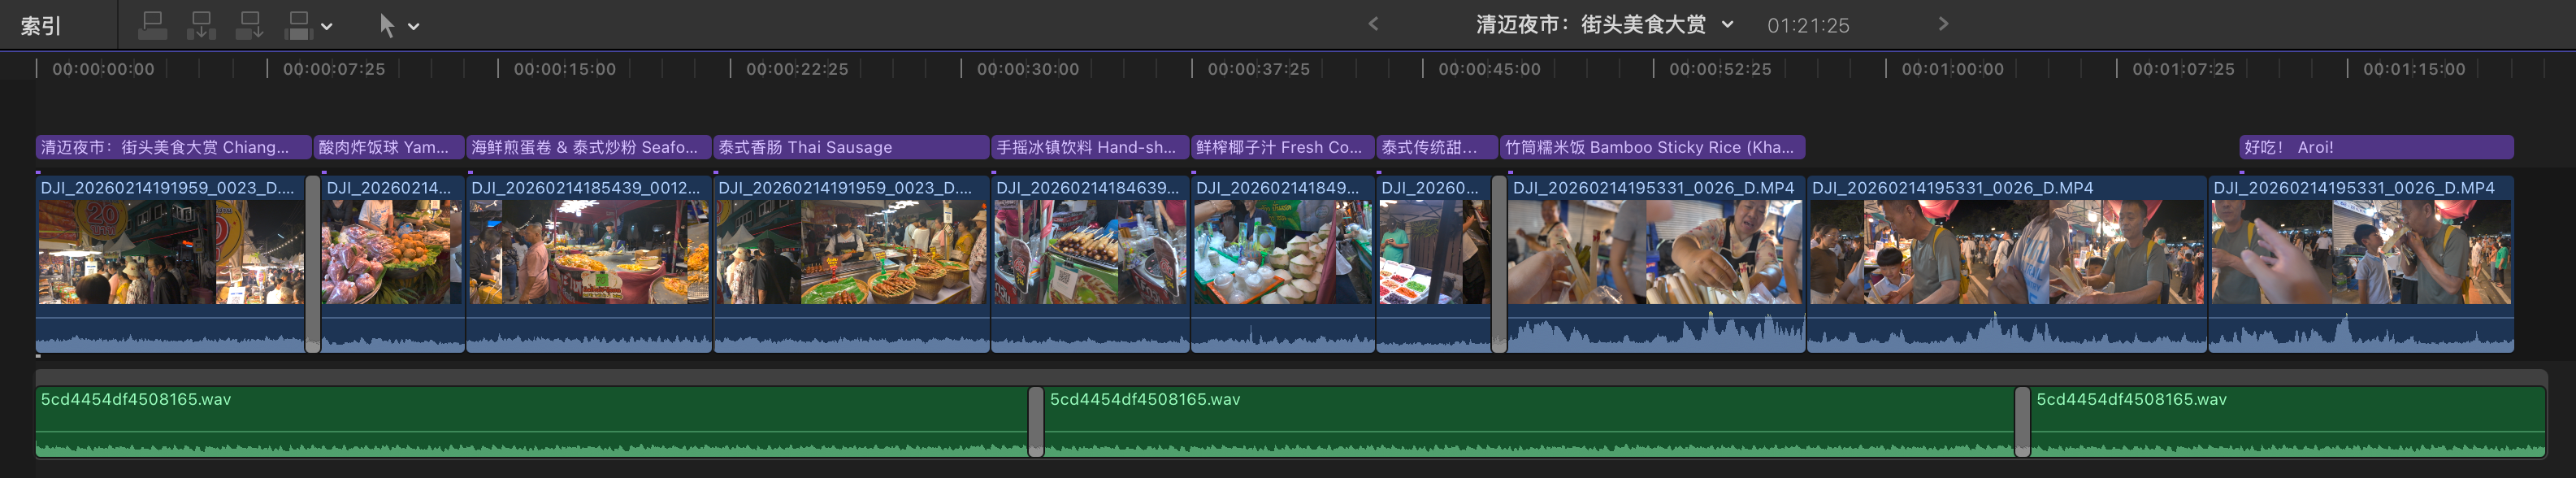This screenshot has width=2576, height=478.
Task: Select the transition before the Bamboo Sticky Rice clip
Action: click(x=1498, y=264)
